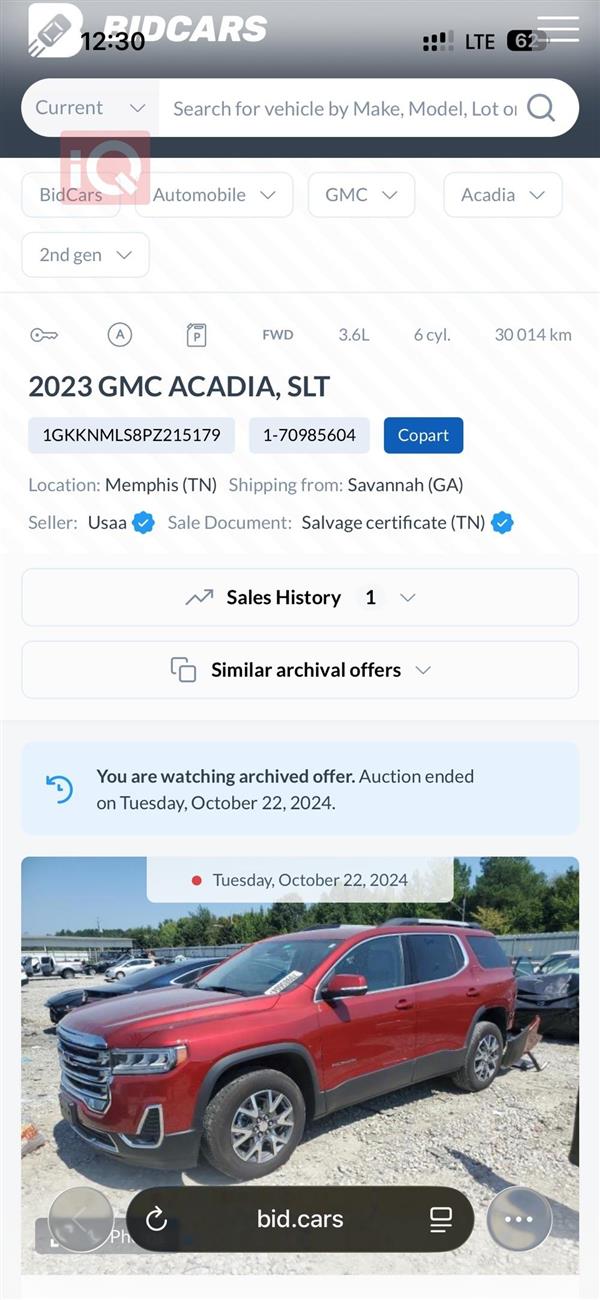600x1300 pixels.
Task: Tap the BidCars logo in the header
Action: point(148,29)
